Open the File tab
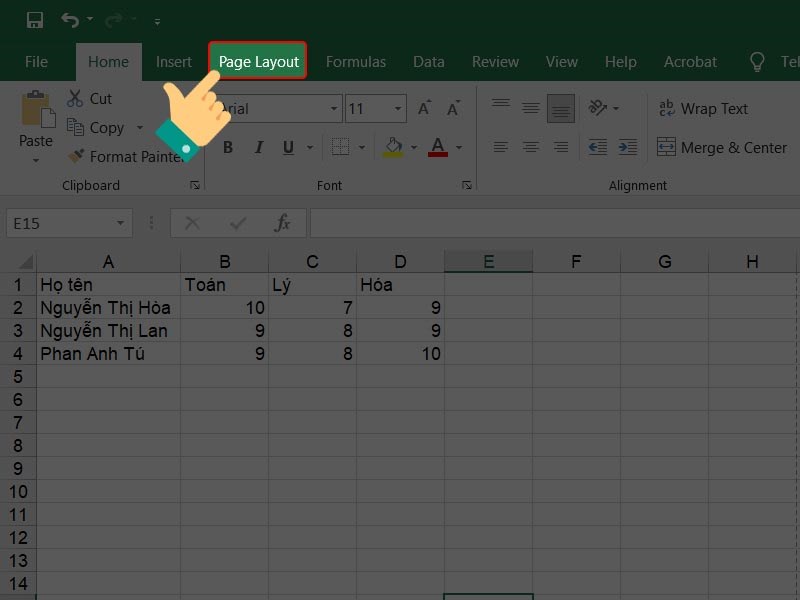This screenshot has width=800, height=600. point(36,62)
